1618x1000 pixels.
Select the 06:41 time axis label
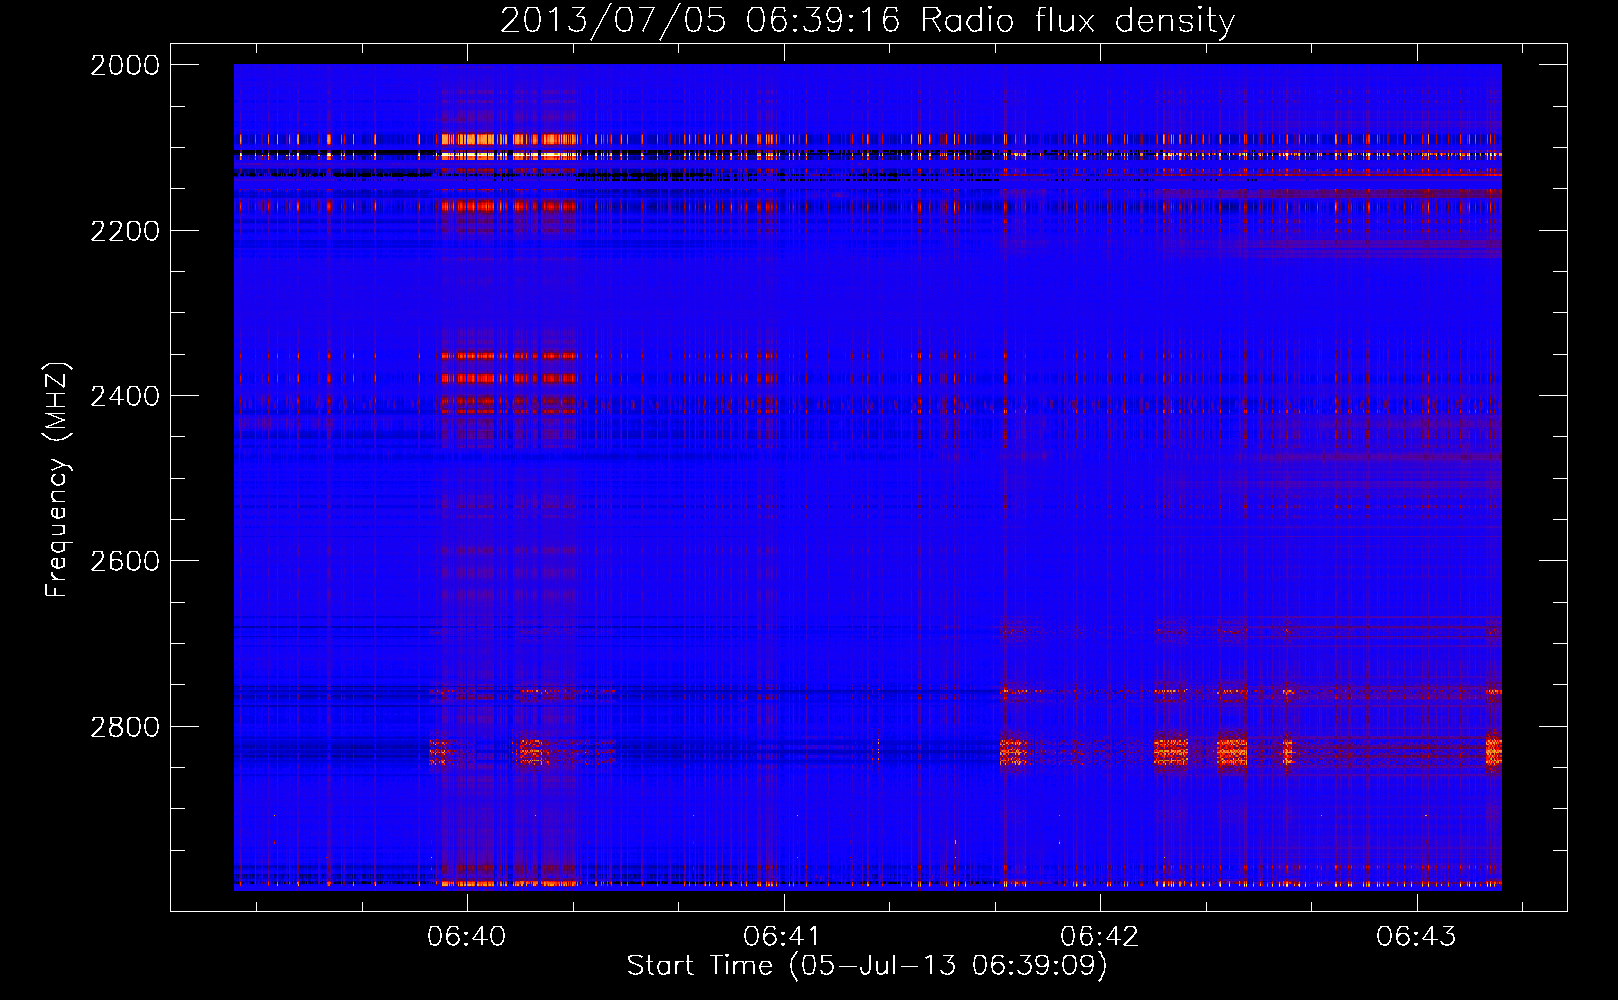coord(783,936)
